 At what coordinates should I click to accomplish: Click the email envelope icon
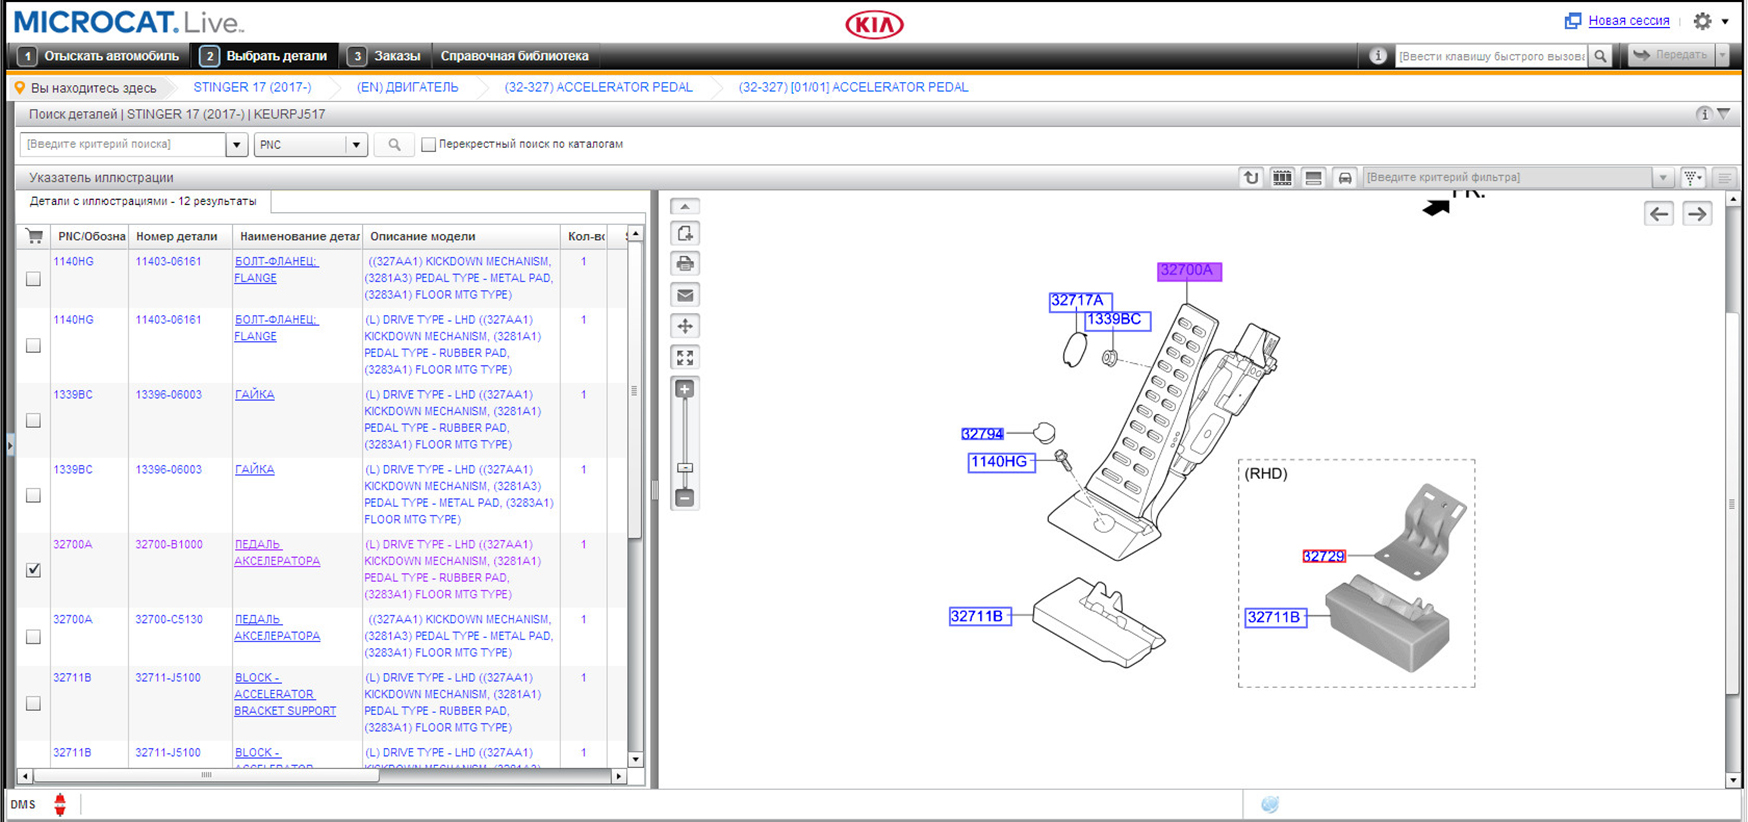click(x=685, y=295)
